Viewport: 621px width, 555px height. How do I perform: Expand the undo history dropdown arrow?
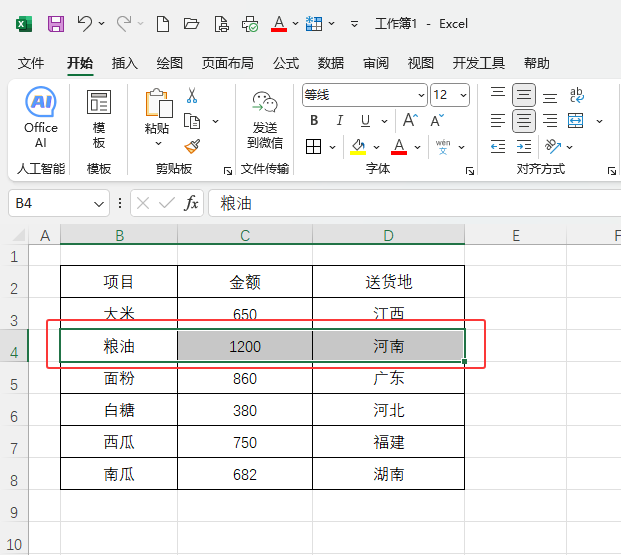[x=101, y=24]
